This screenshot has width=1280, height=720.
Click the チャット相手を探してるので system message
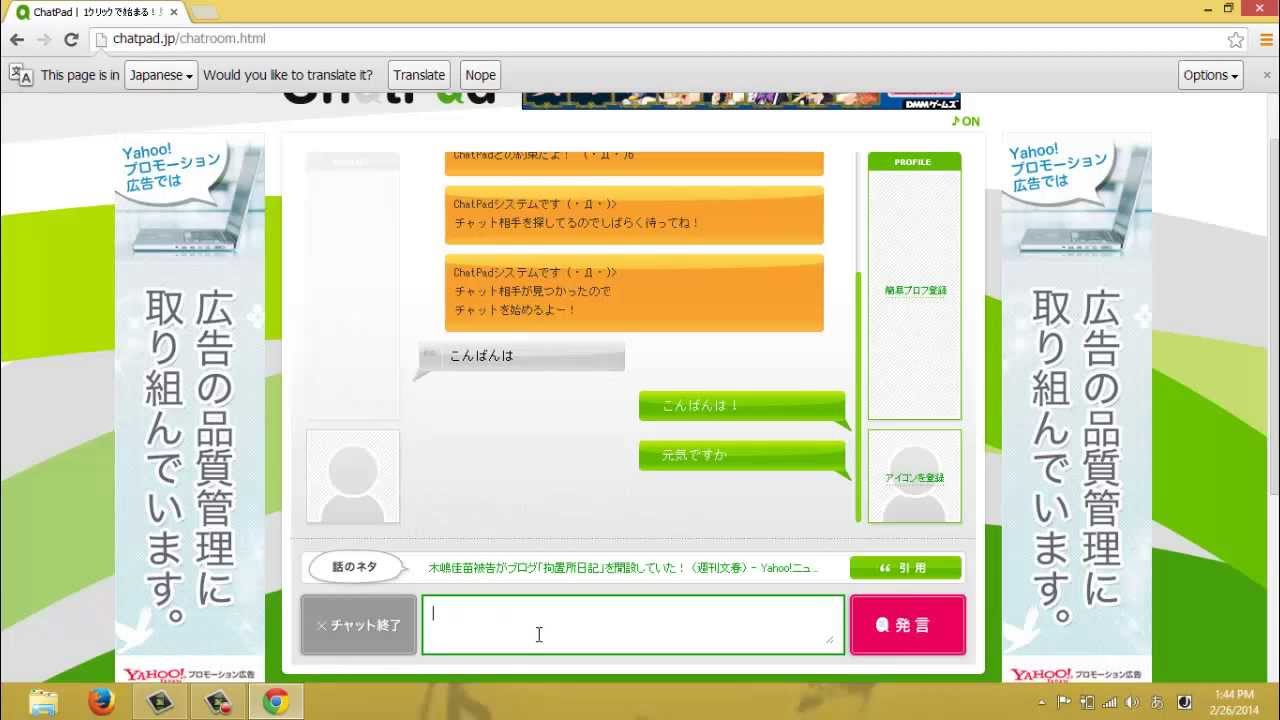[x=634, y=215]
